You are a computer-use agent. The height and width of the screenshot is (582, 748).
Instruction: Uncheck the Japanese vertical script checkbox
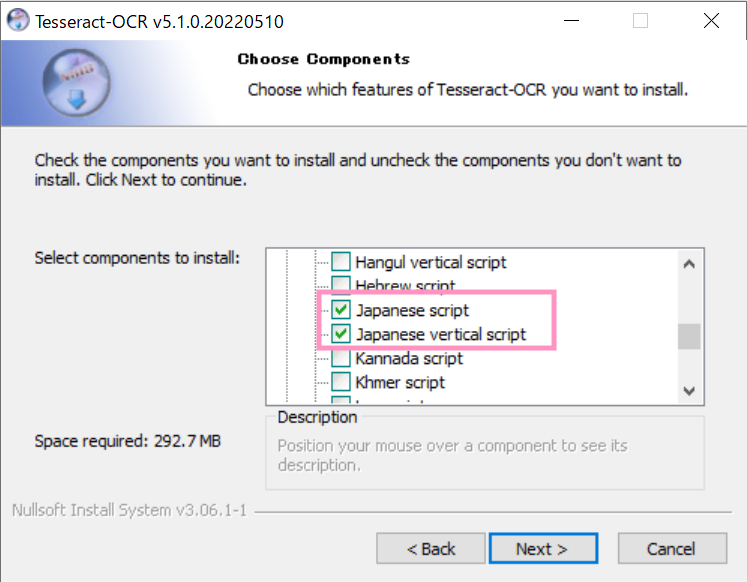pyautogui.click(x=341, y=334)
